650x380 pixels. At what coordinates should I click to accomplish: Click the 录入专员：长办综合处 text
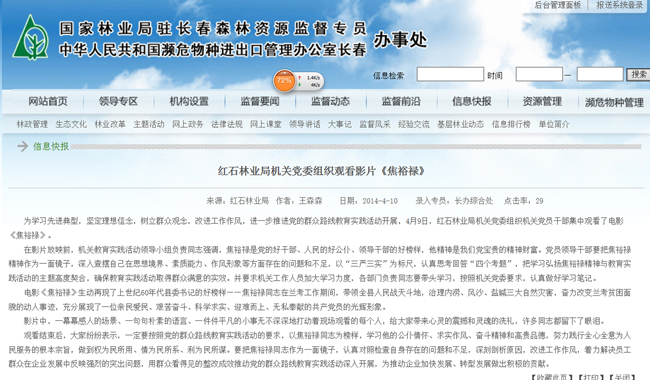454,201
